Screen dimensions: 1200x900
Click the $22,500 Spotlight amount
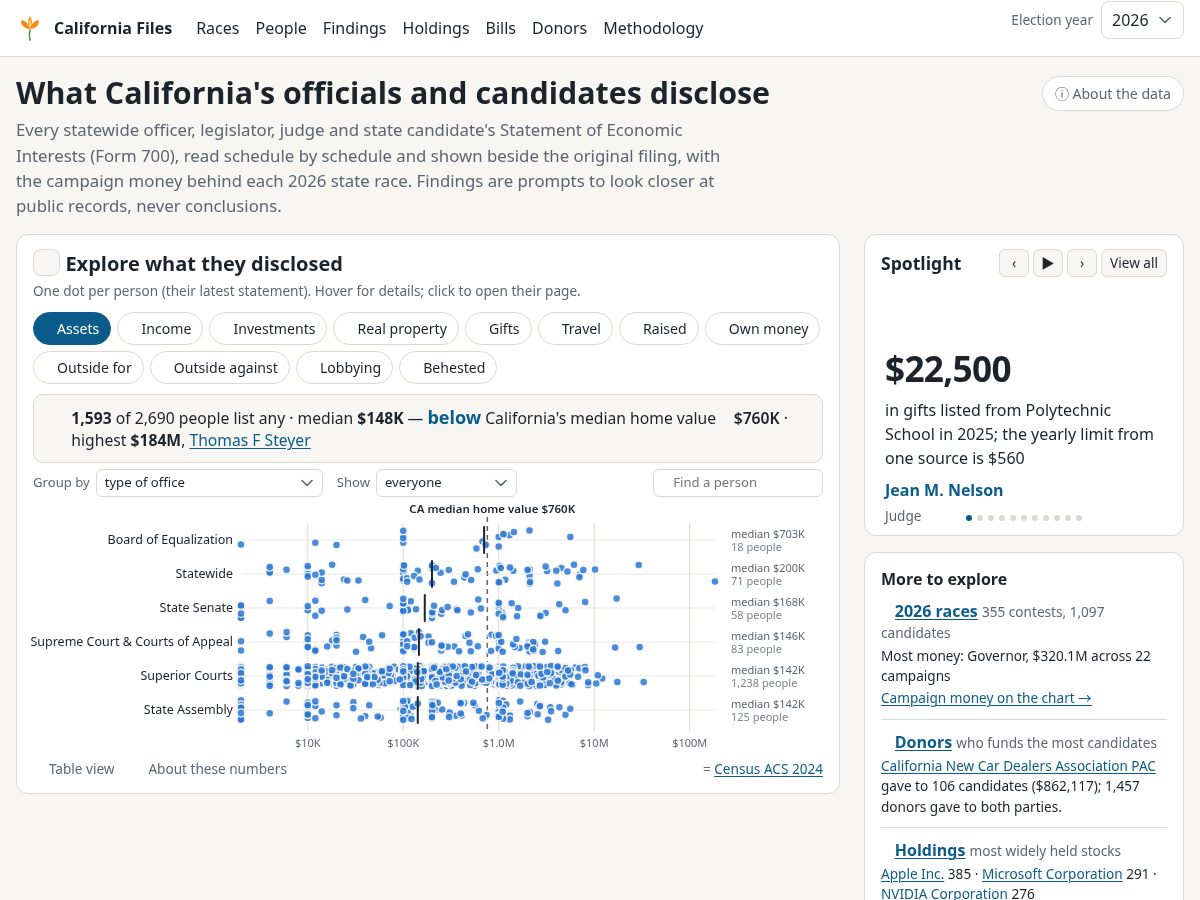click(x=948, y=369)
